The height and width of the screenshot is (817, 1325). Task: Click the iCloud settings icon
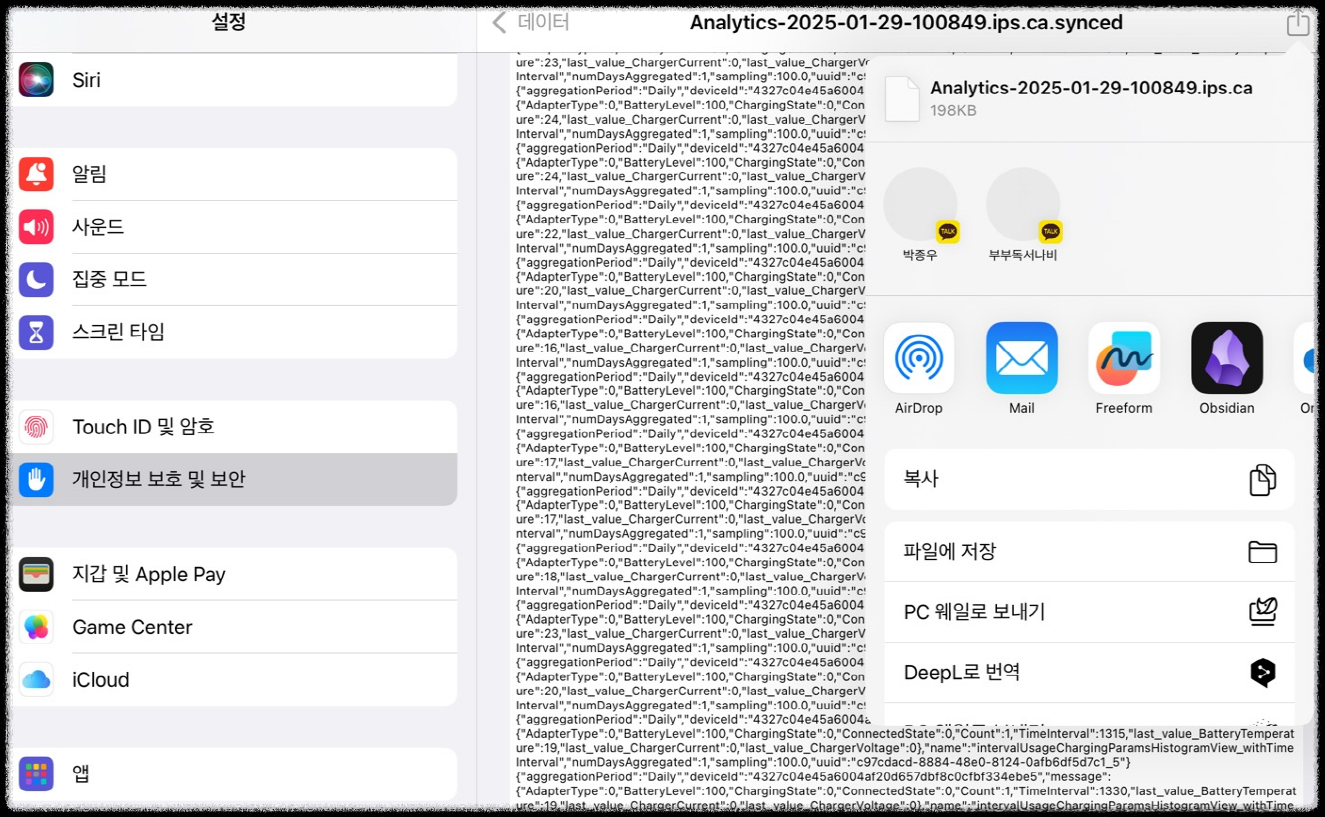pyautogui.click(x=37, y=678)
